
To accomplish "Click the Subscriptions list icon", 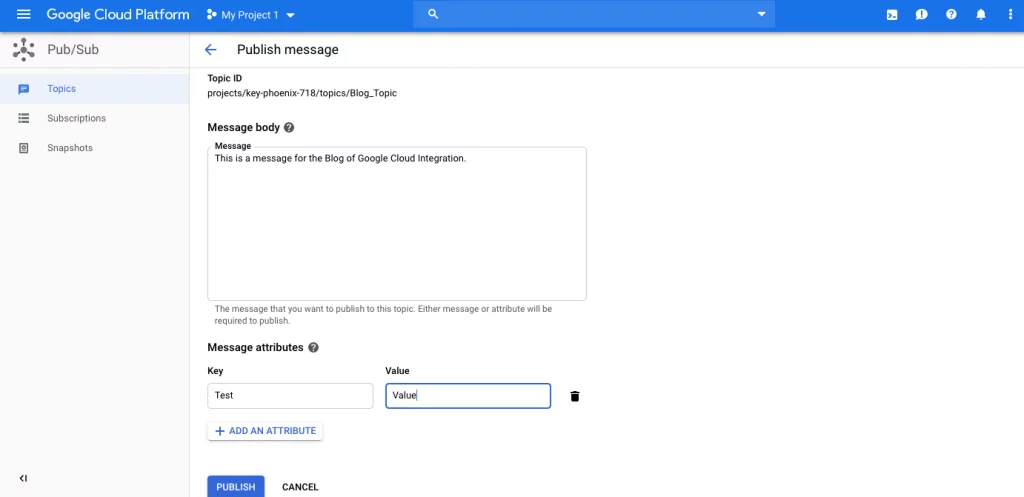I will (24, 118).
